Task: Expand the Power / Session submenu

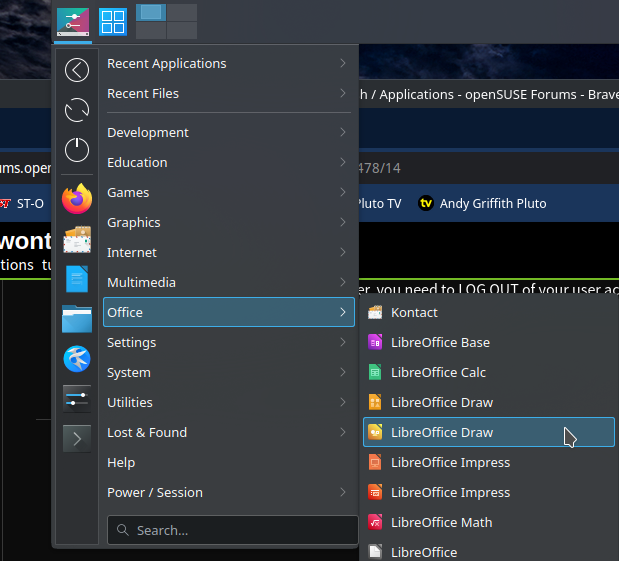Action: coord(228,492)
